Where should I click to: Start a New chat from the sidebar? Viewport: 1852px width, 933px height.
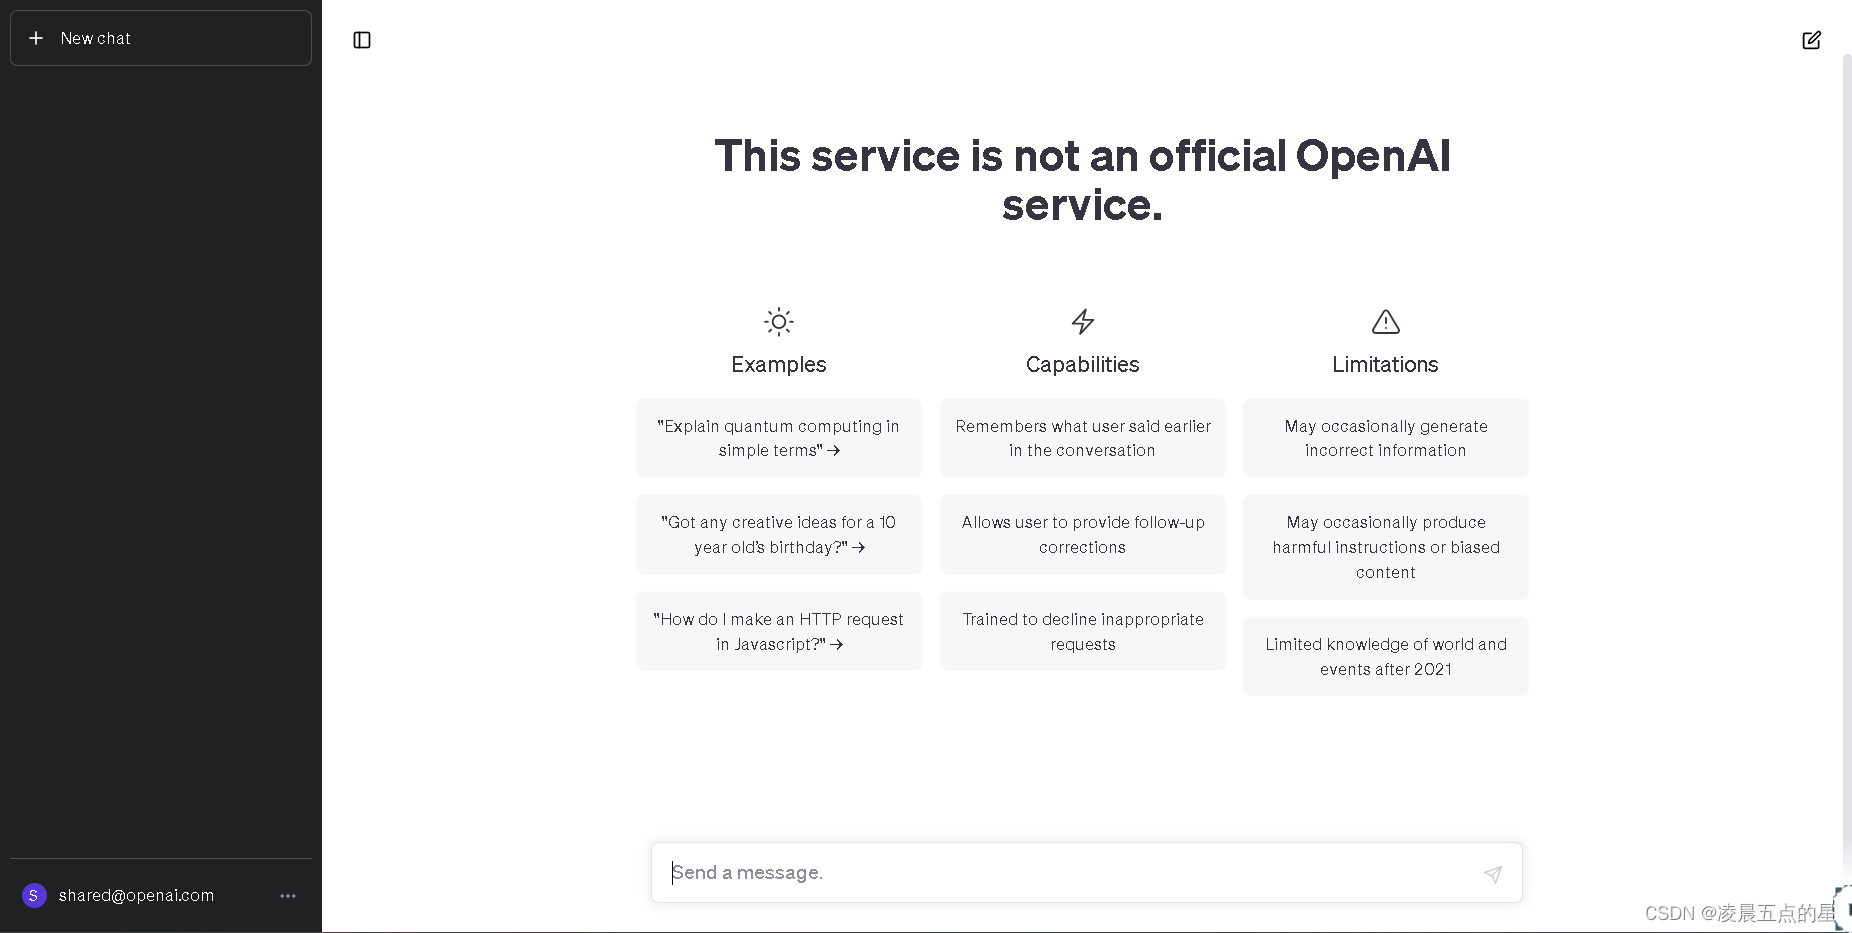click(161, 38)
